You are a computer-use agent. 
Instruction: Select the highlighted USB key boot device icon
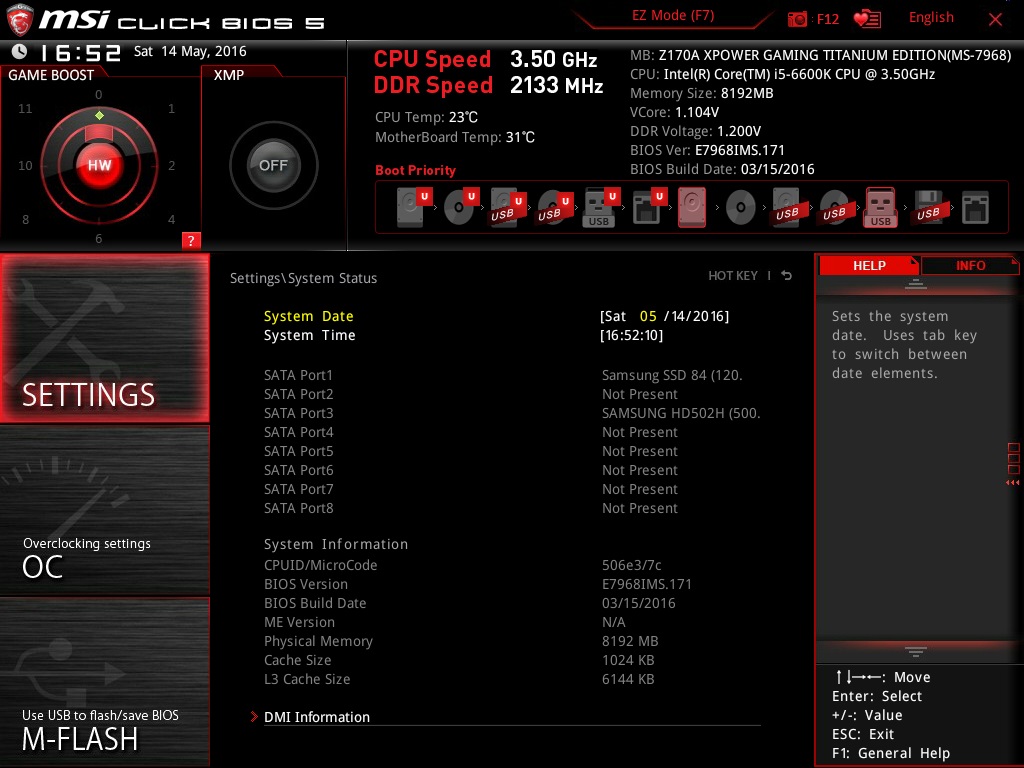coord(880,207)
